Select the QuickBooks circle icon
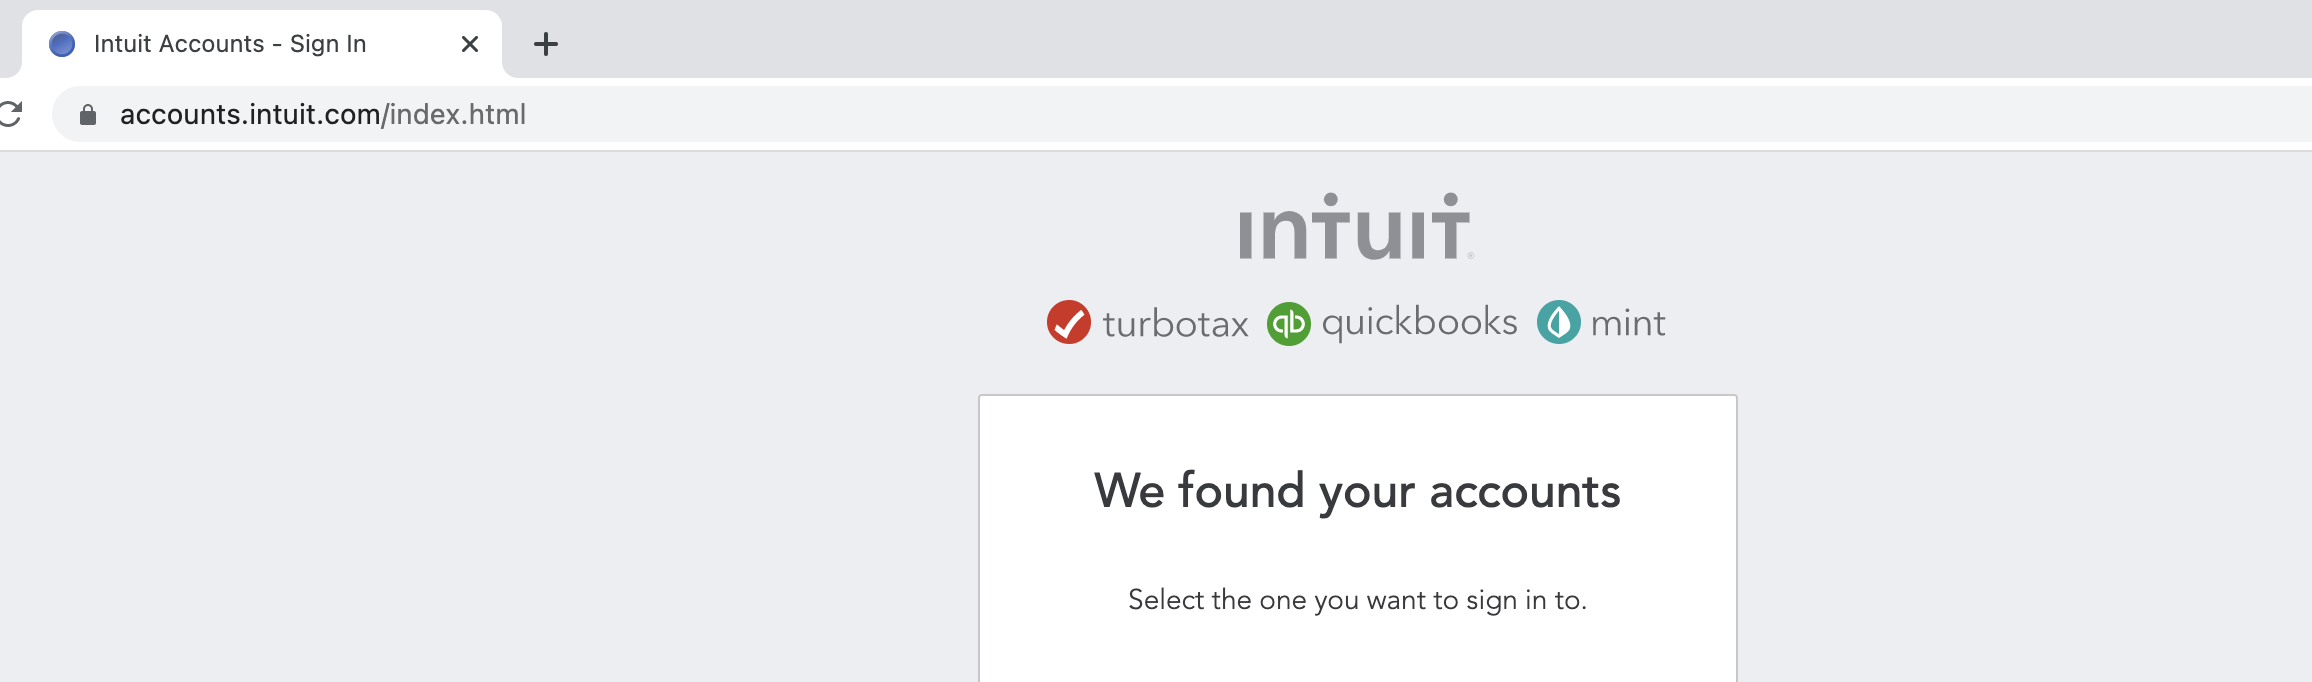The image size is (2312, 682). click(x=1289, y=322)
